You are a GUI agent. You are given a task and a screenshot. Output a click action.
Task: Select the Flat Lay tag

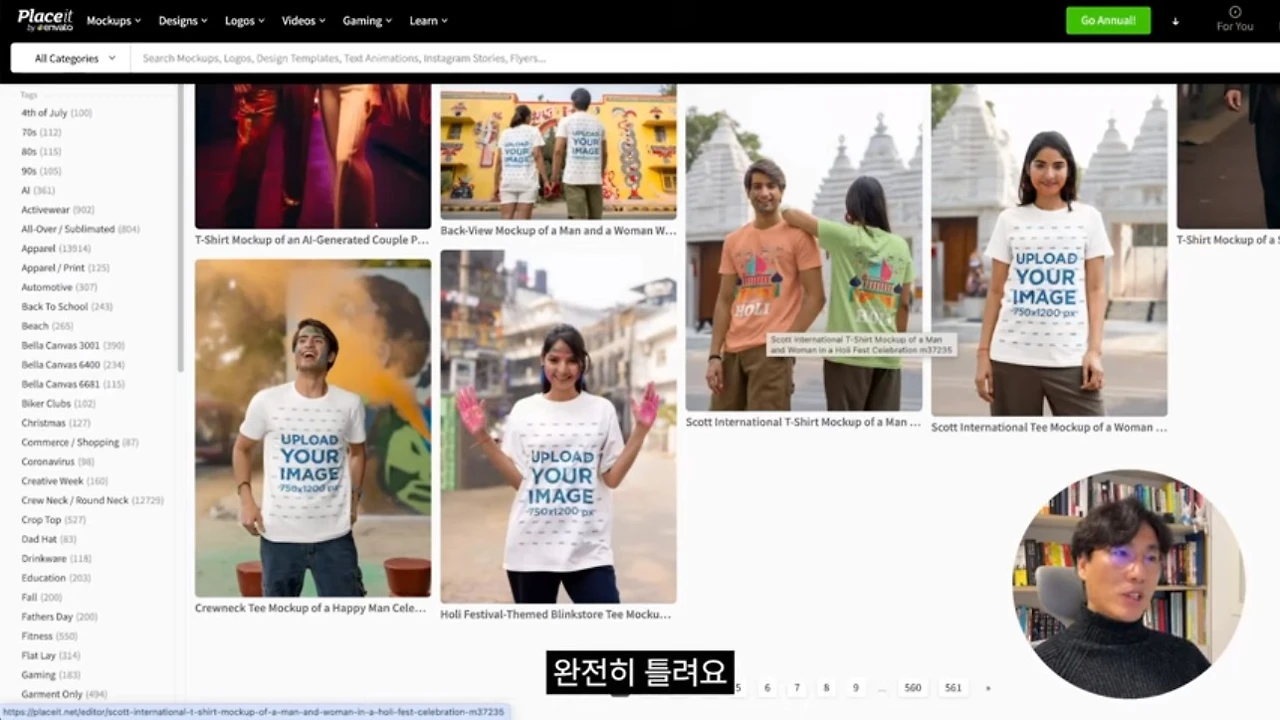pos(51,656)
